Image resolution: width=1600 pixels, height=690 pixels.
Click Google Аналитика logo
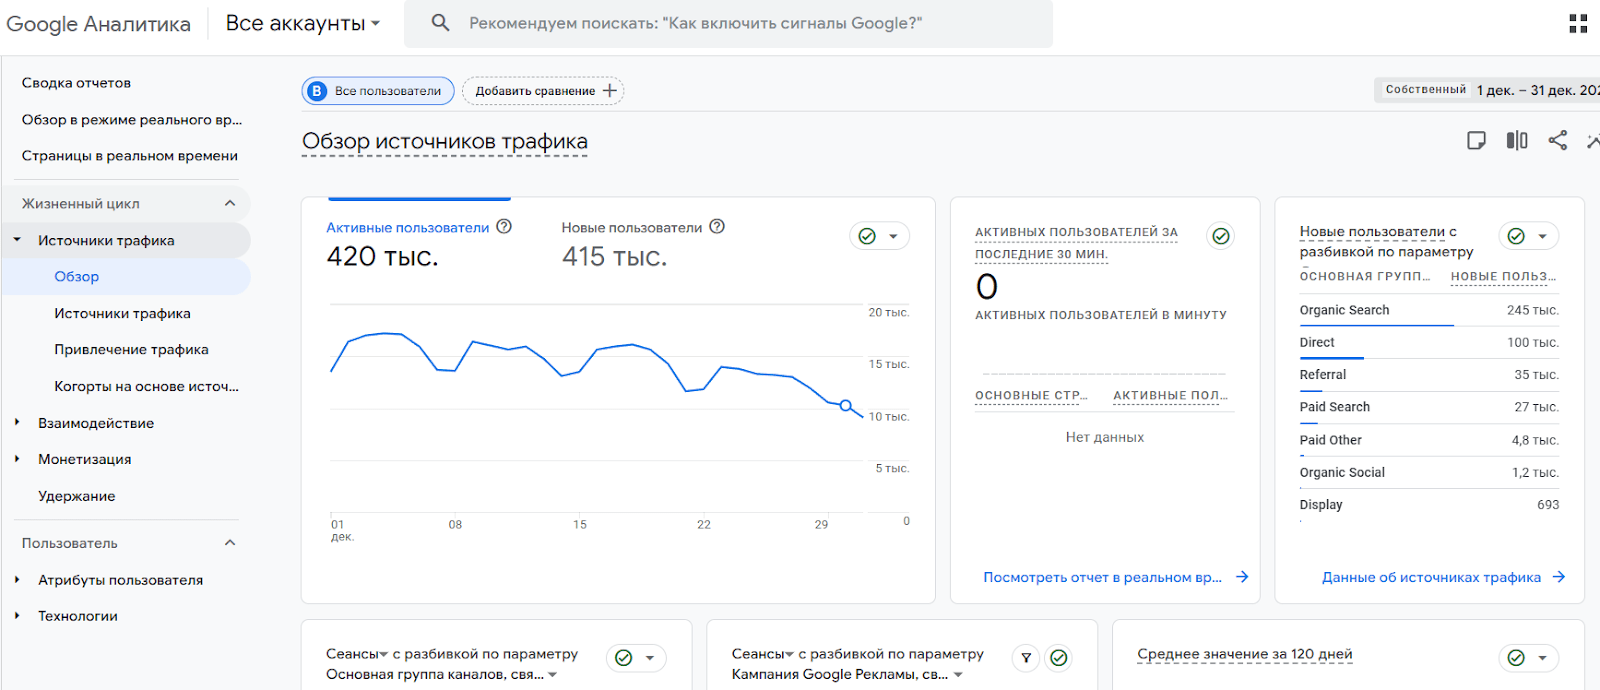click(98, 24)
